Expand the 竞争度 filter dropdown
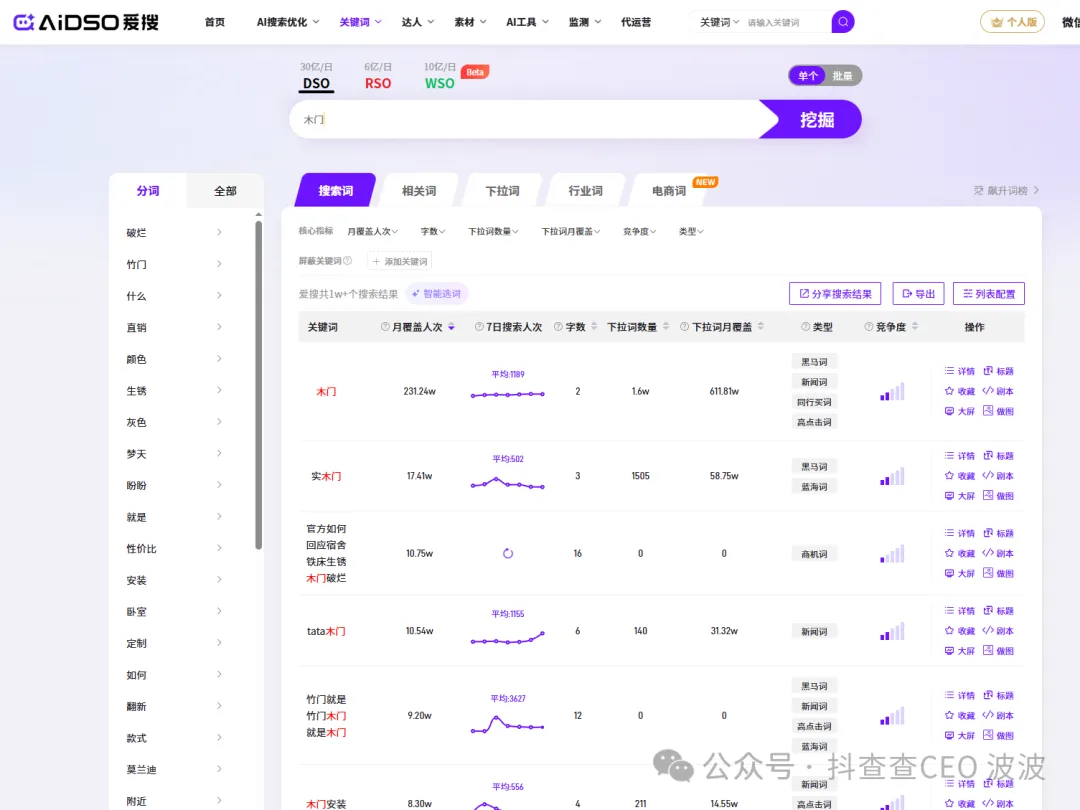The image size is (1080, 810). [638, 231]
